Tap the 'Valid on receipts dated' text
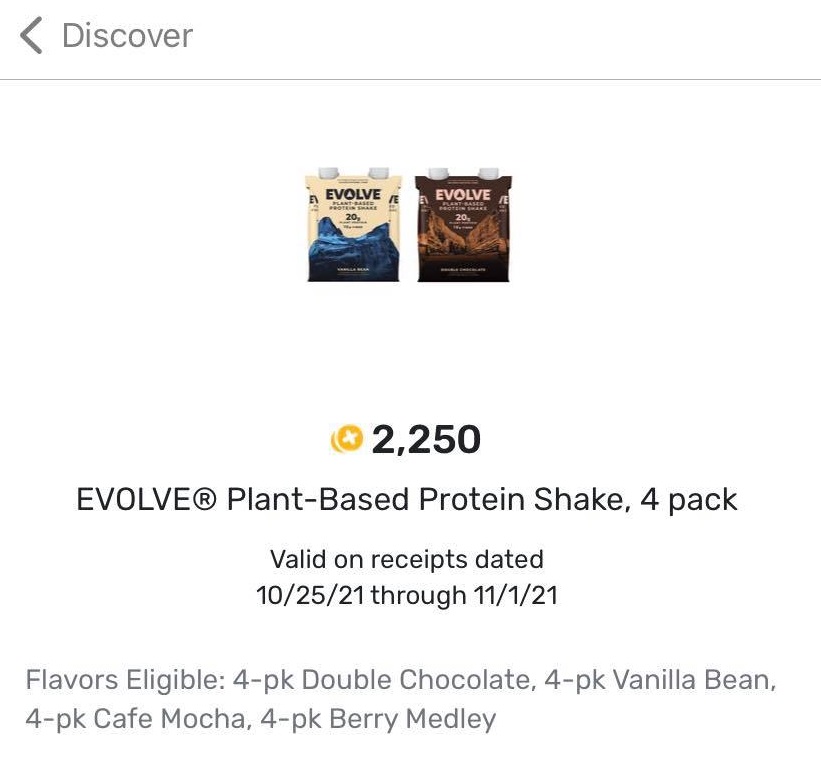Image resolution: width=821 pixels, height=783 pixels. tap(407, 559)
